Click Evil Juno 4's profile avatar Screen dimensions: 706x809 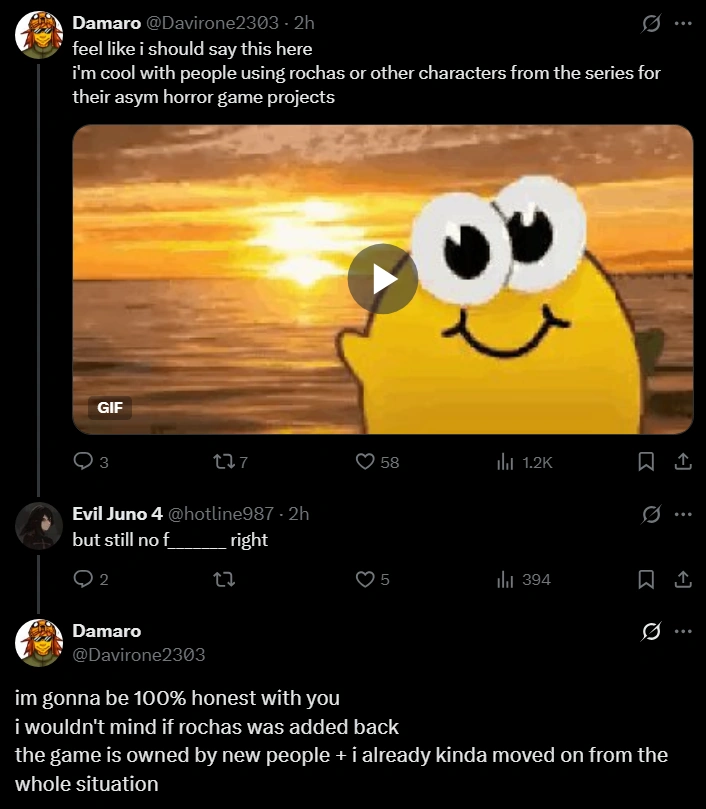(39, 526)
